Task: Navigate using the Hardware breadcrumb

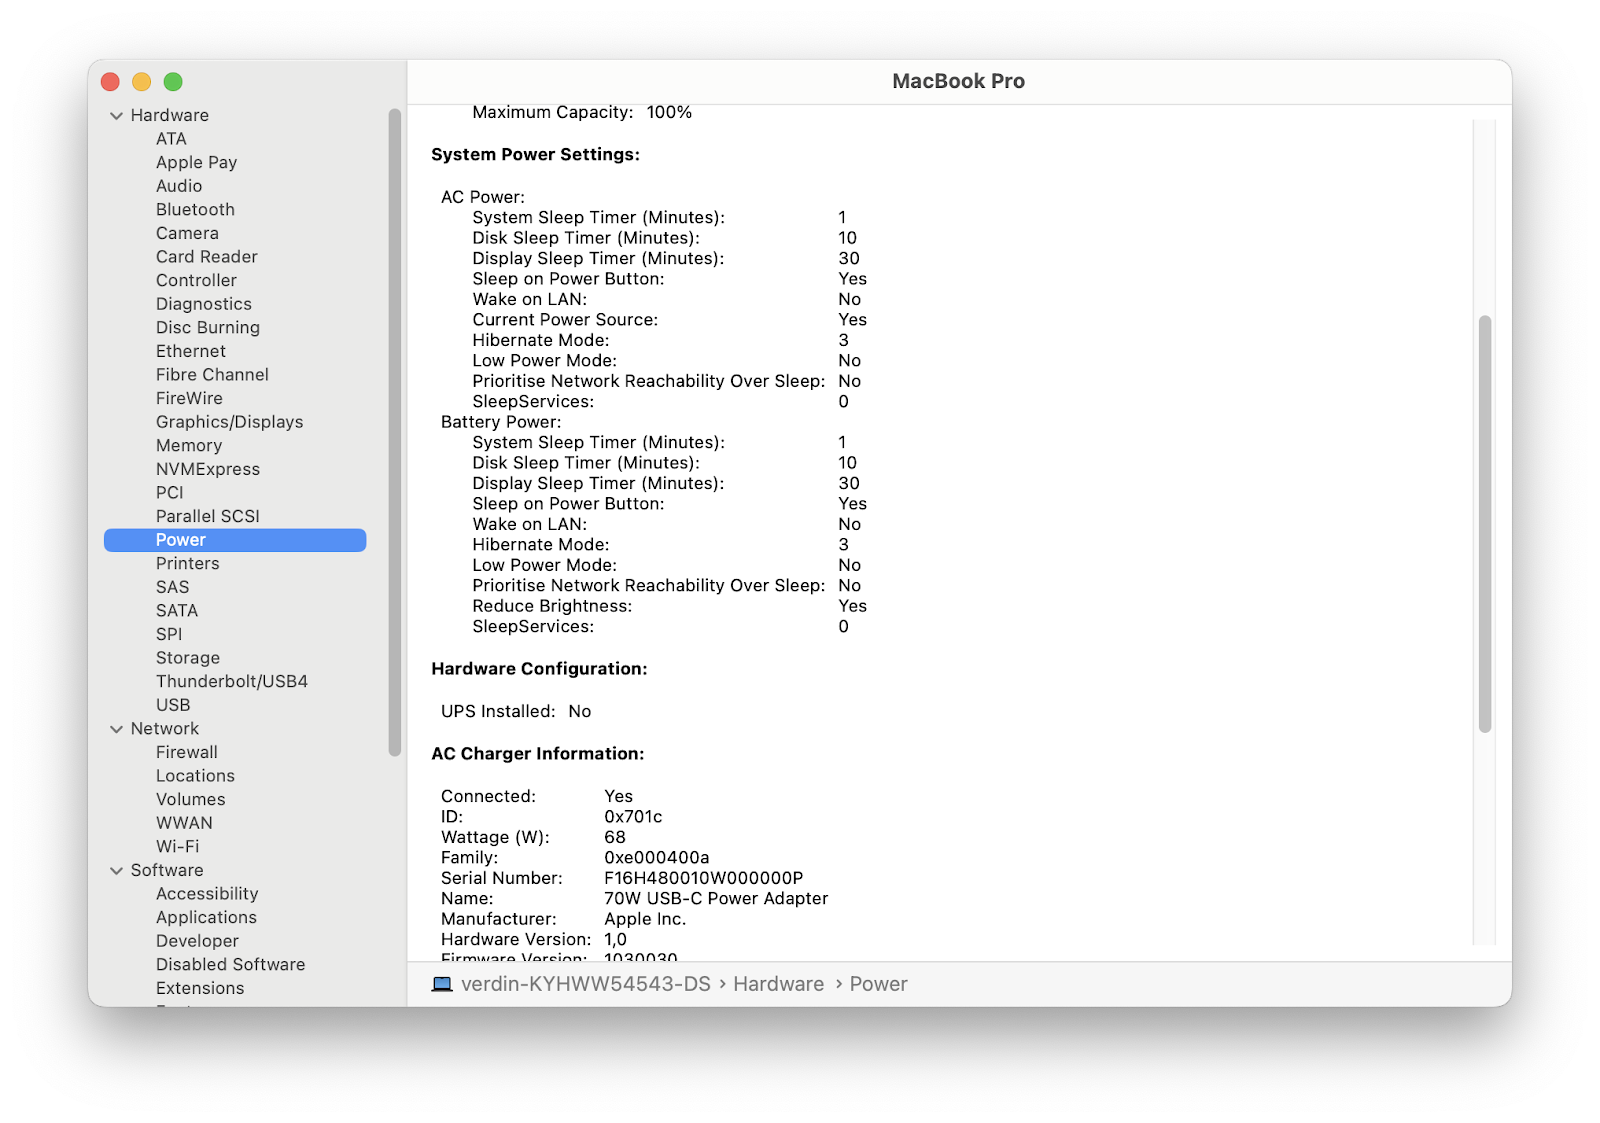Action: click(777, 984)
